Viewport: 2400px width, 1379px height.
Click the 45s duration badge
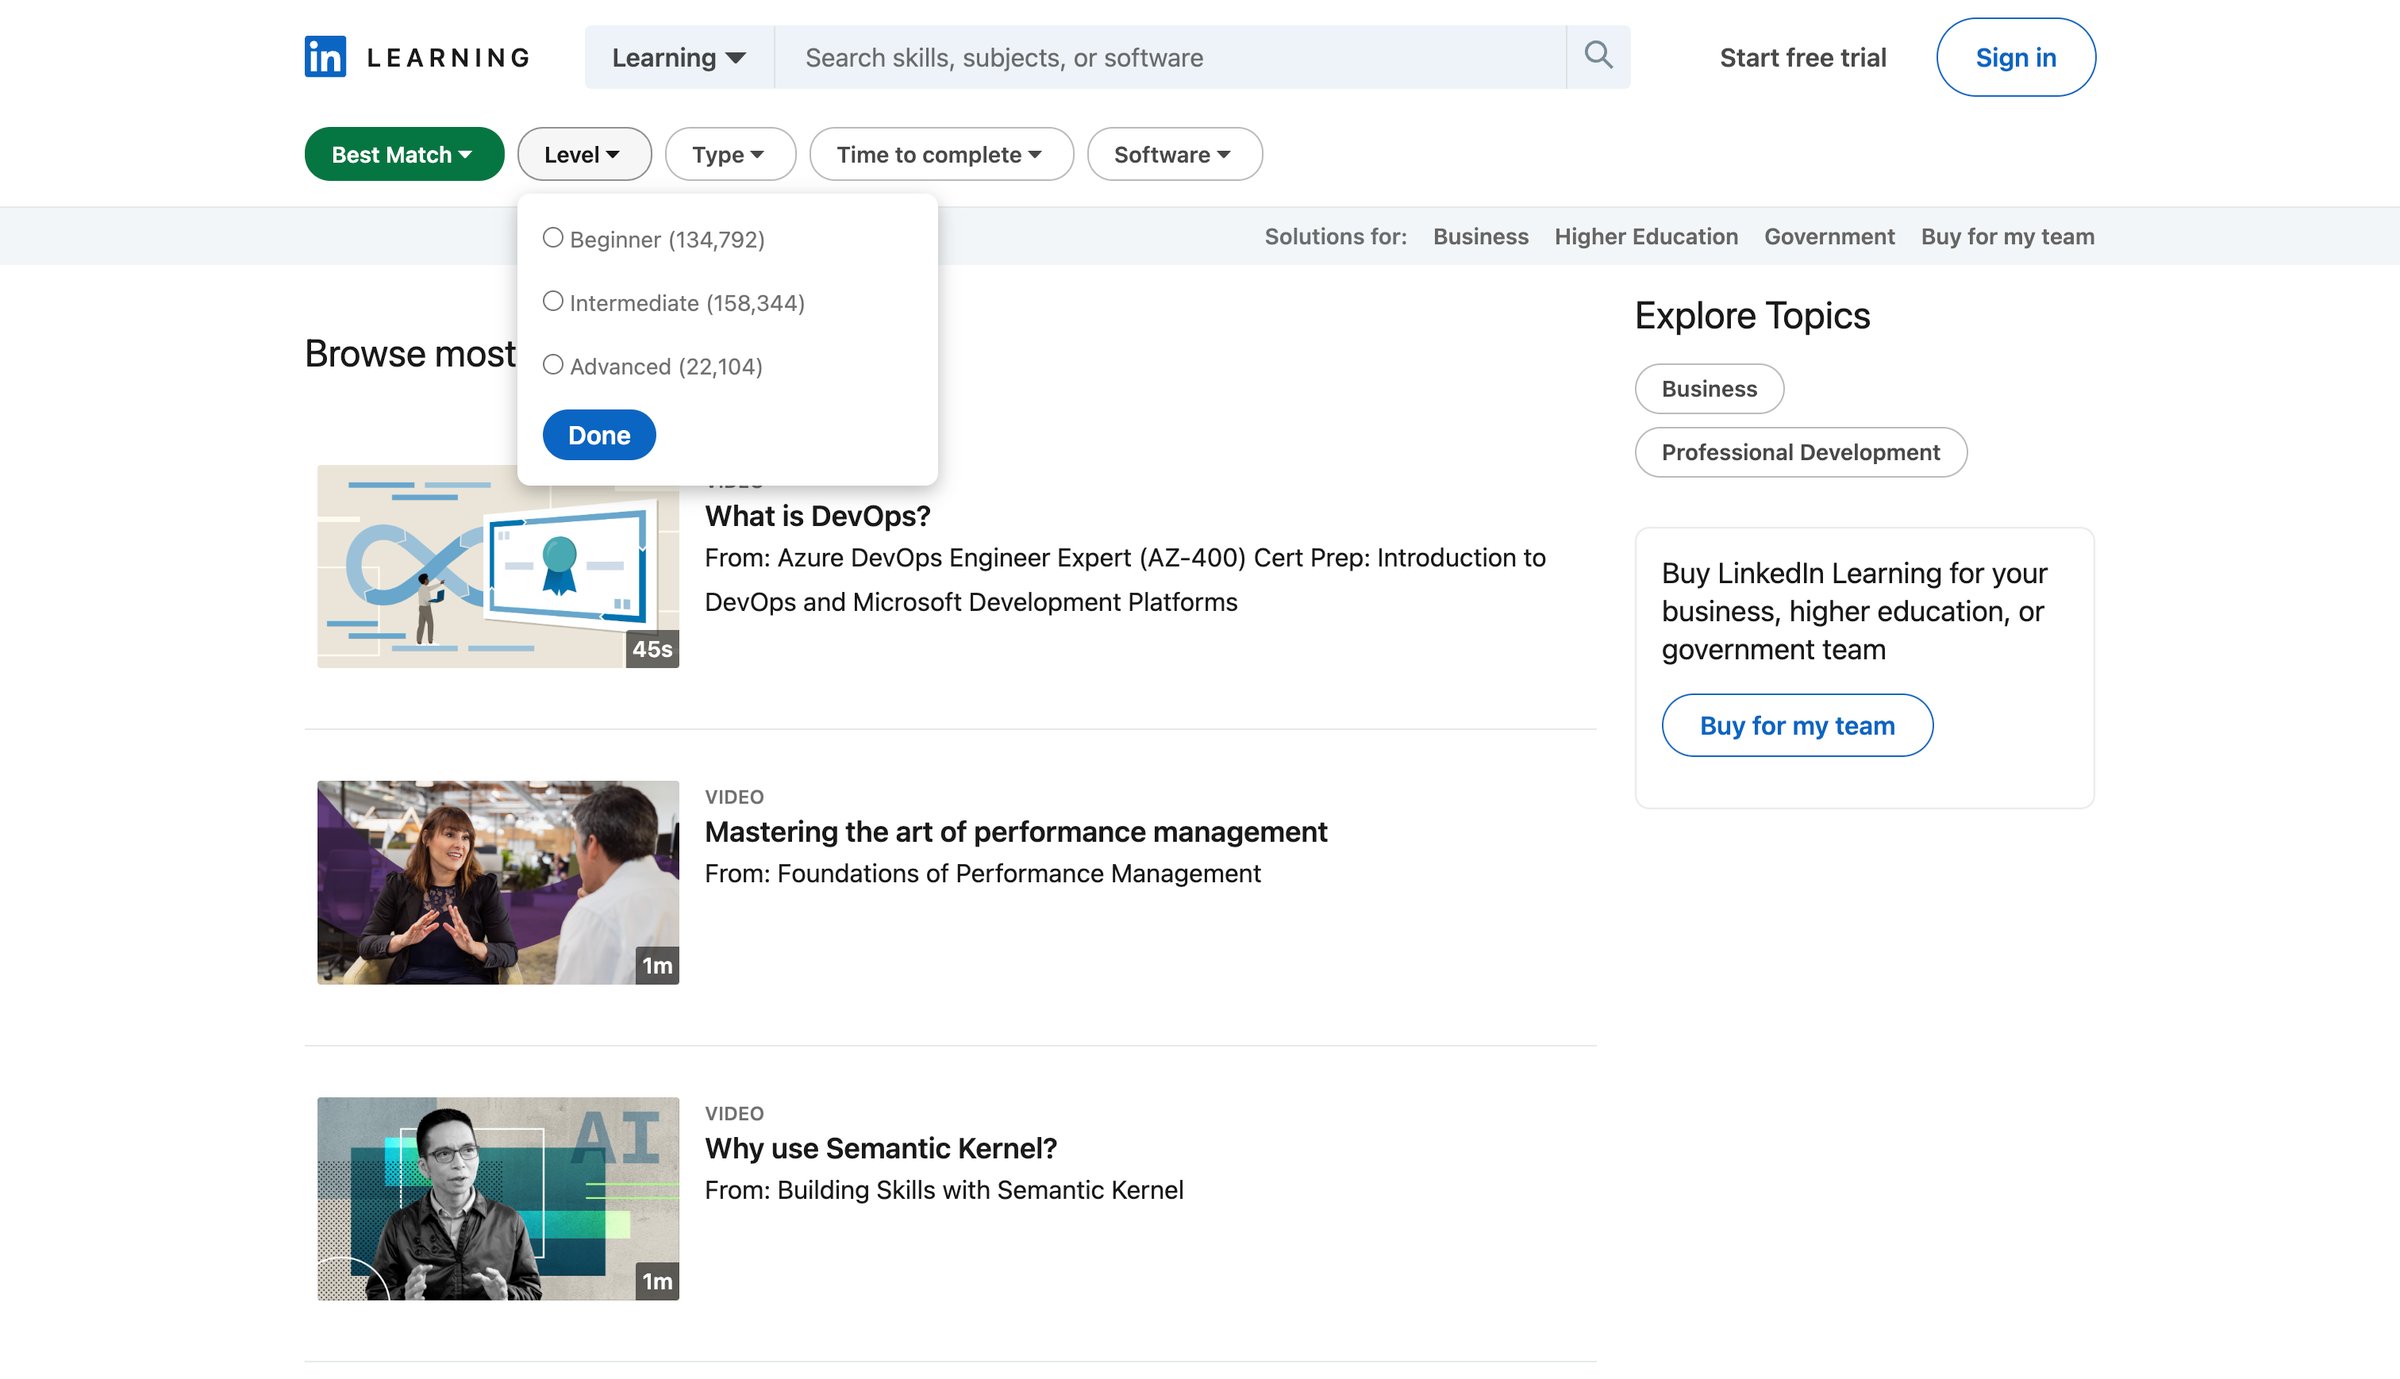point(652,648)
